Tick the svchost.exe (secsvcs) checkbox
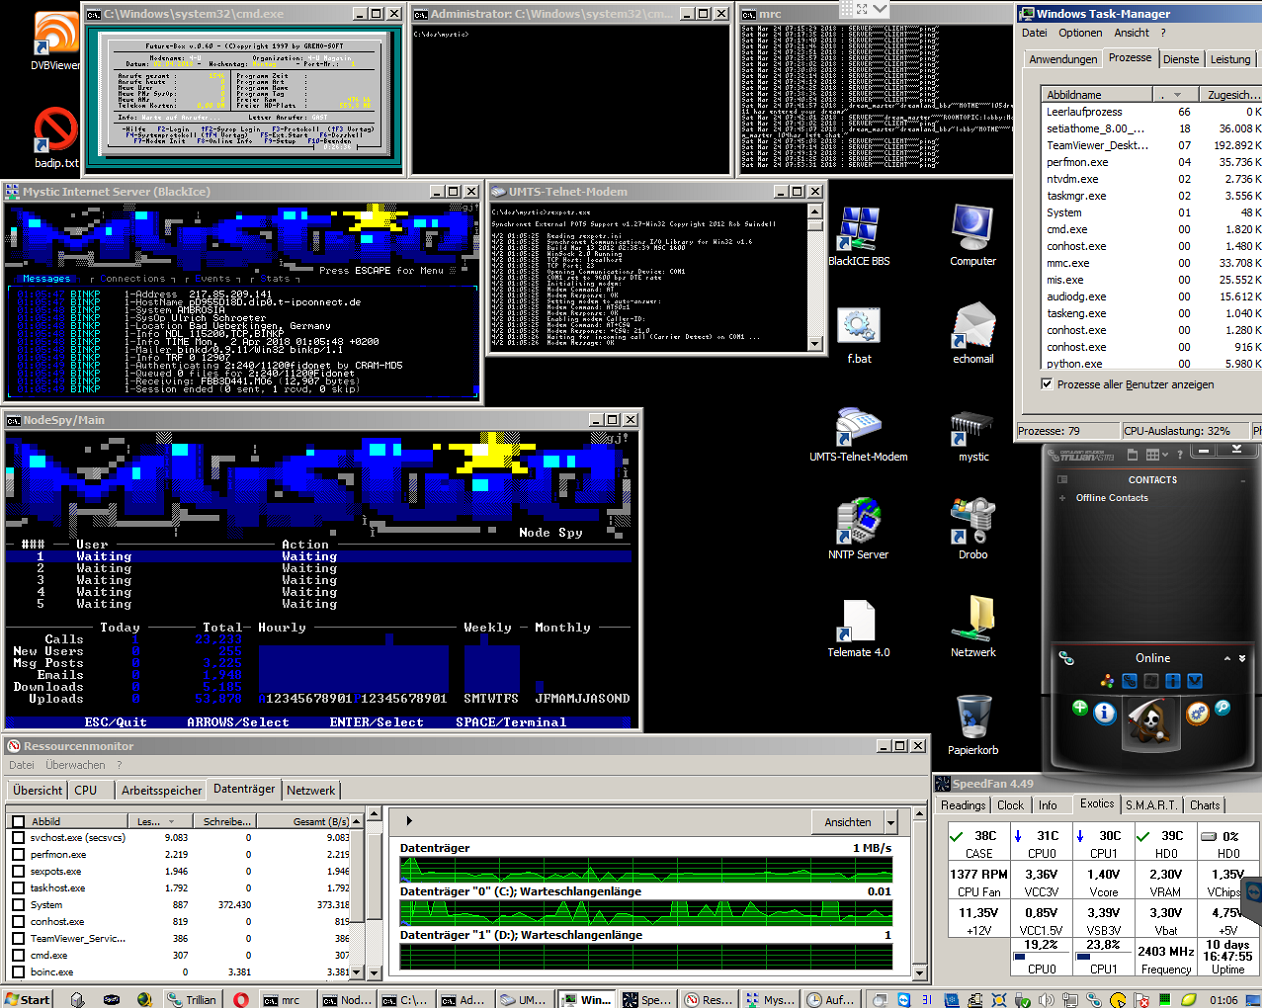The height and width of the screenshot is (1008, 1262). click(x=18, y=838)
